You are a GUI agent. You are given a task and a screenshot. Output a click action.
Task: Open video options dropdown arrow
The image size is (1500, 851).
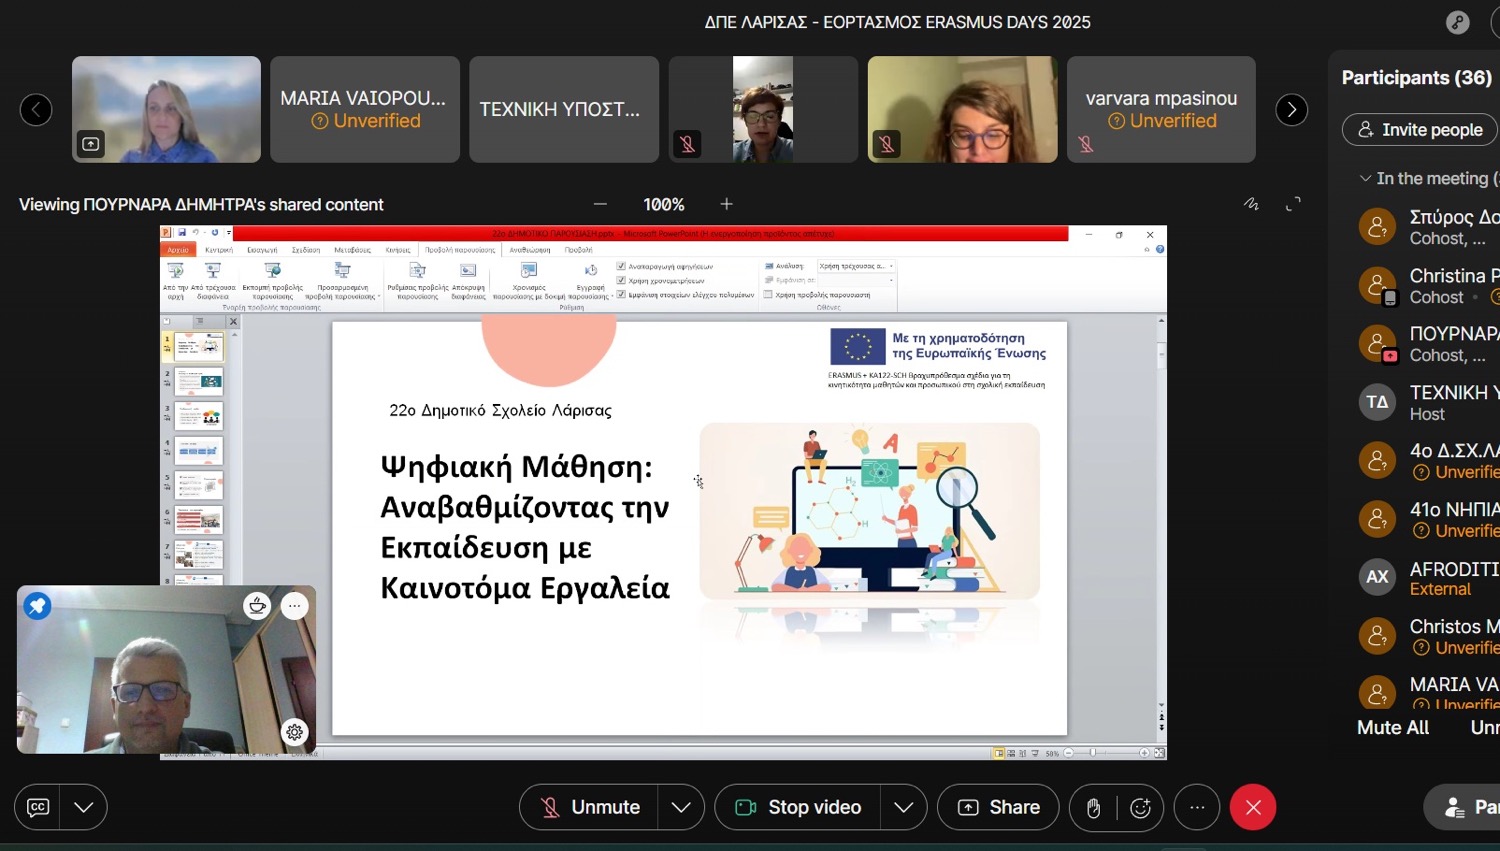(x=903, y=807)
